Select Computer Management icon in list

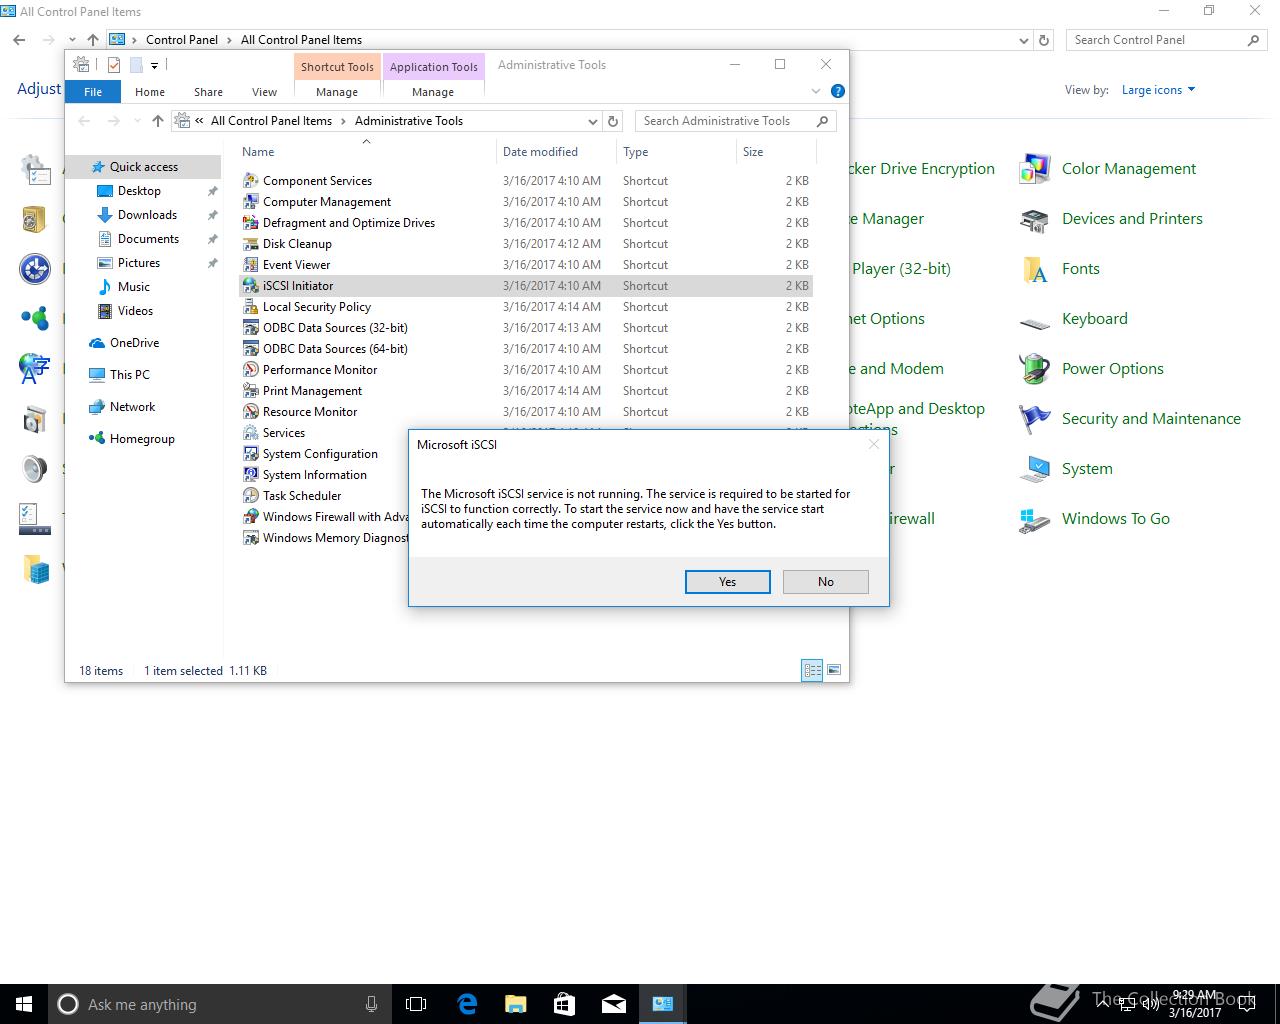(x=251, y=202)
